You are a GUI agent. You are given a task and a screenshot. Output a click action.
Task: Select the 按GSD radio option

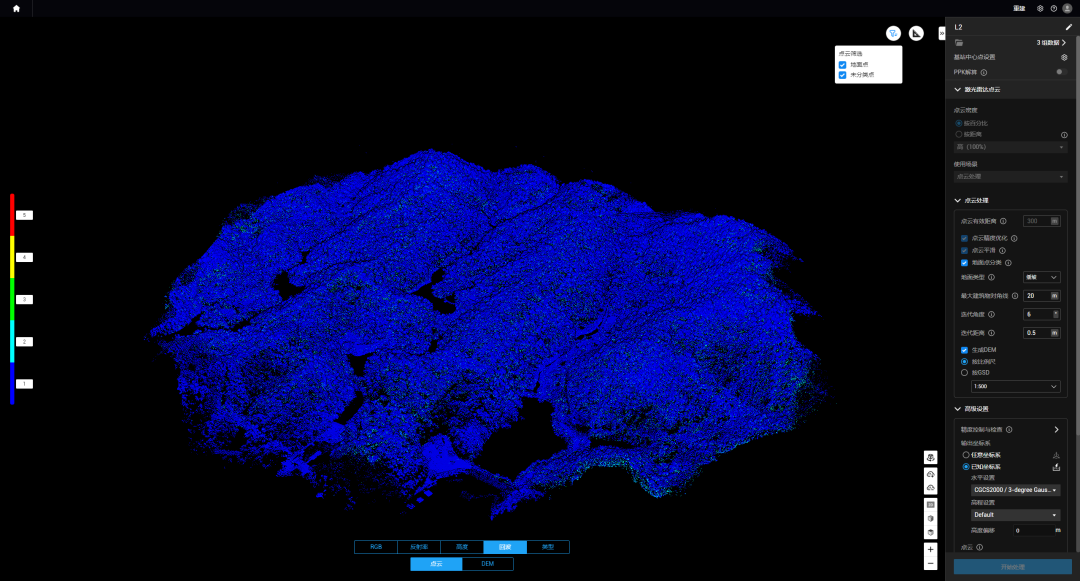[964, 372]
